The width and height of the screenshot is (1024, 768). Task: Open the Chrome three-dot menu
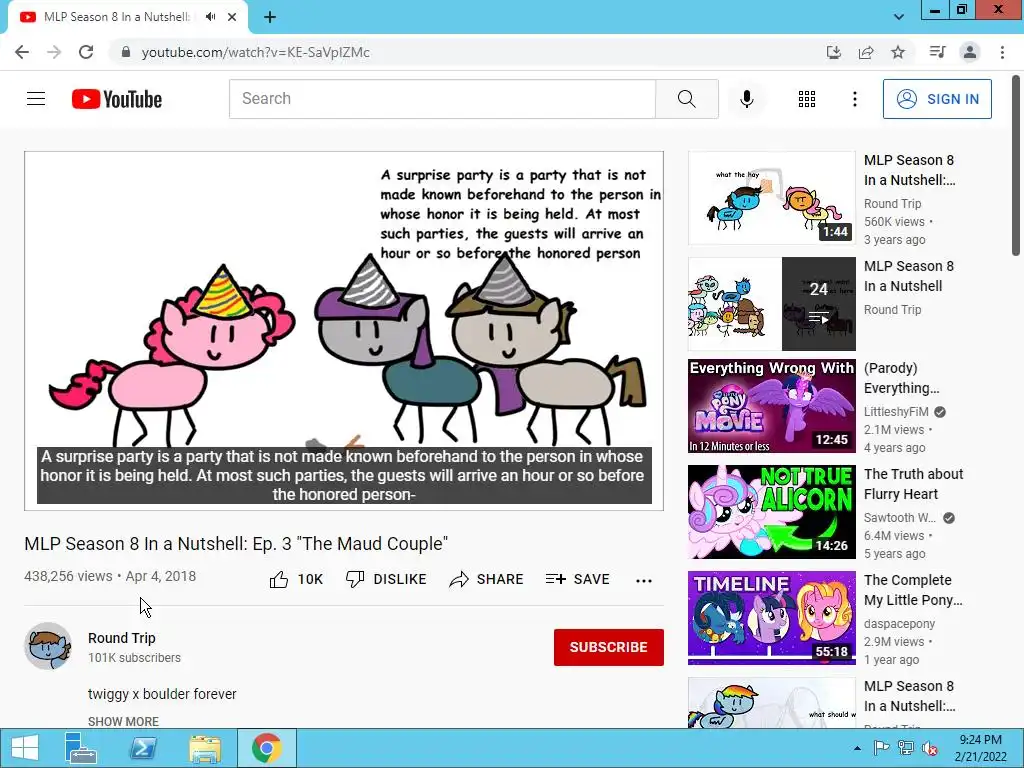(1002, 52)
